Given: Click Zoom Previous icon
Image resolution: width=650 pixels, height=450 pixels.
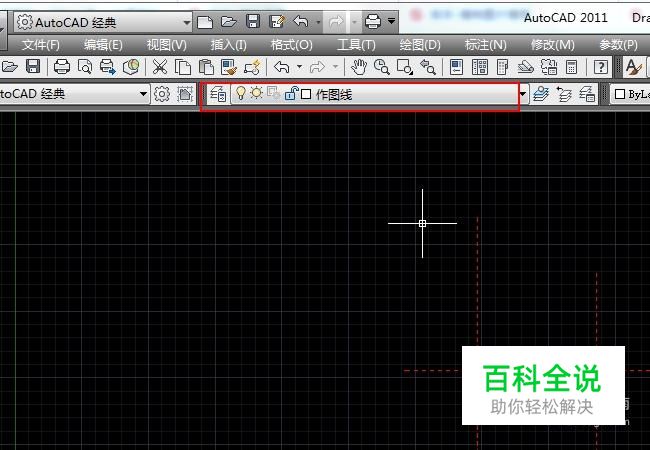Looking at the screenshot, I should 428,67.
